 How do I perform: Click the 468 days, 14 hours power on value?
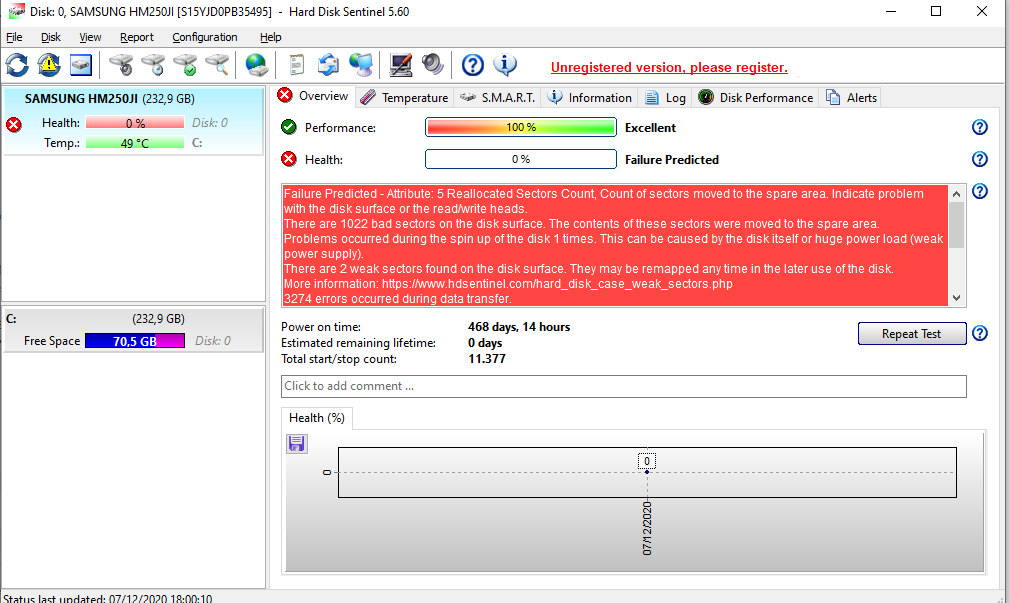coord(519,327)
